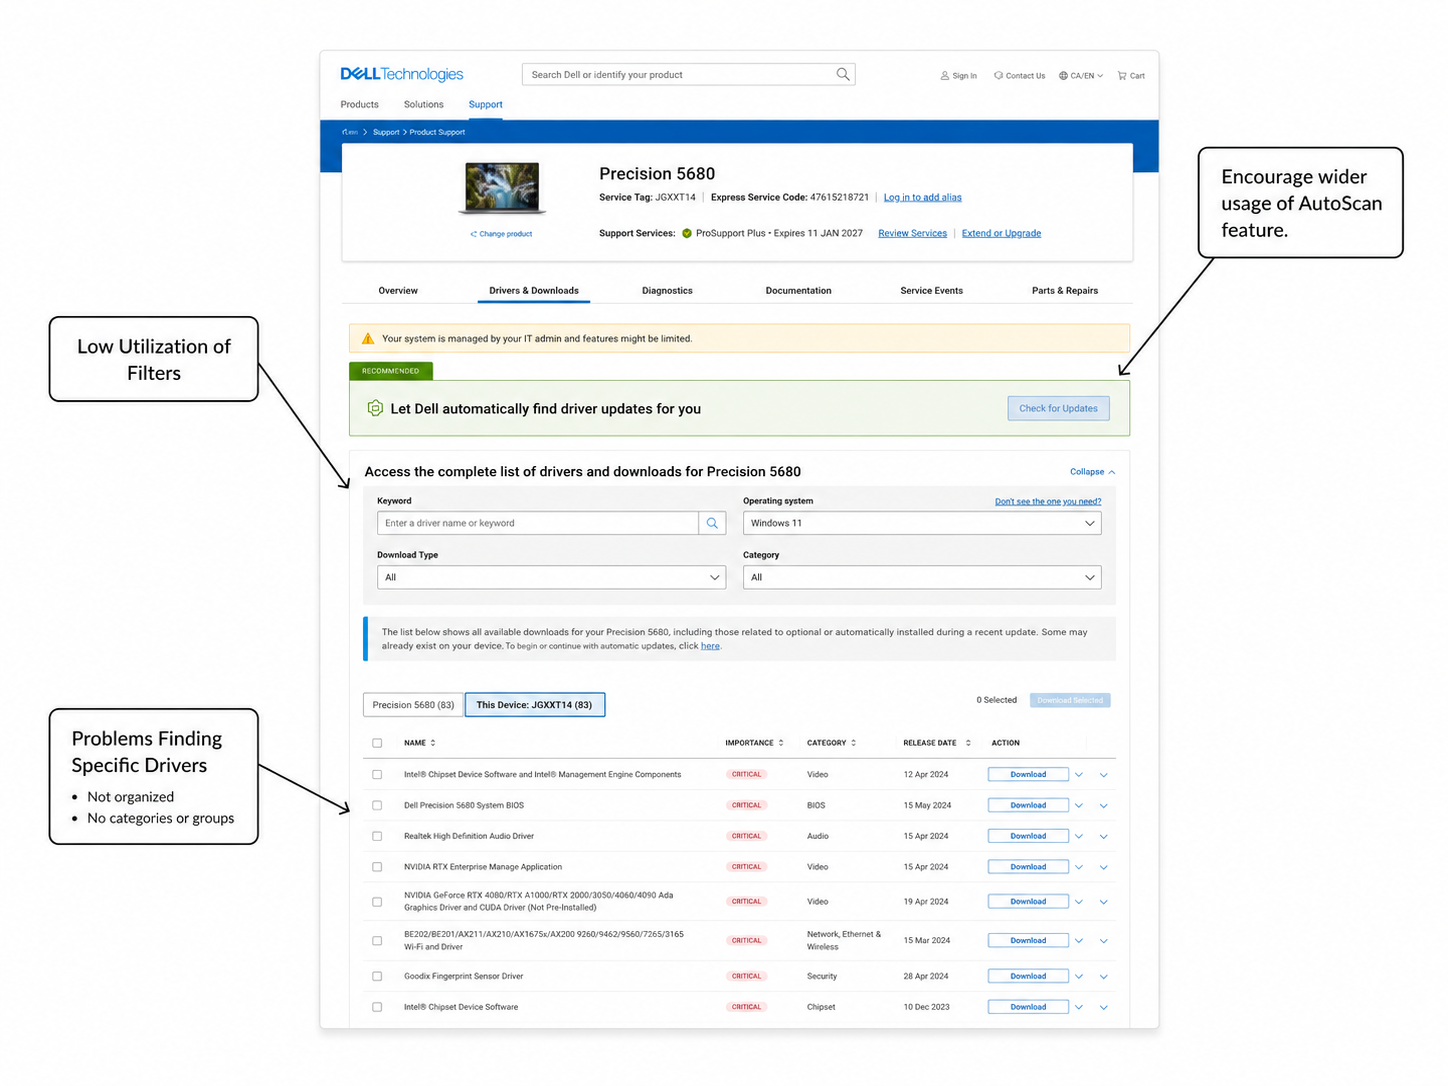This screenshot has height=1086, width=1448.
Task: Check the Intel Chipset Device Software row
Action: (377, 1007)
